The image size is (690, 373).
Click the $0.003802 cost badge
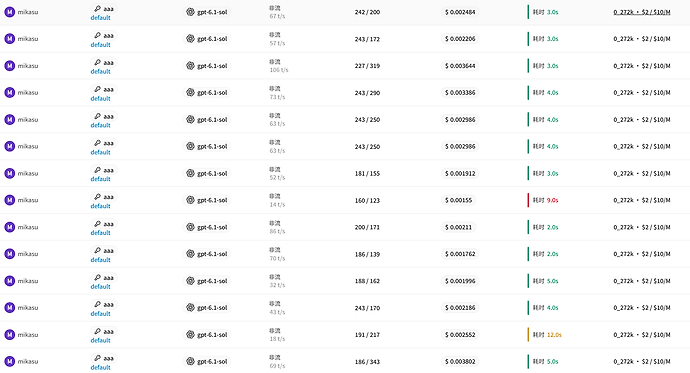460,362
